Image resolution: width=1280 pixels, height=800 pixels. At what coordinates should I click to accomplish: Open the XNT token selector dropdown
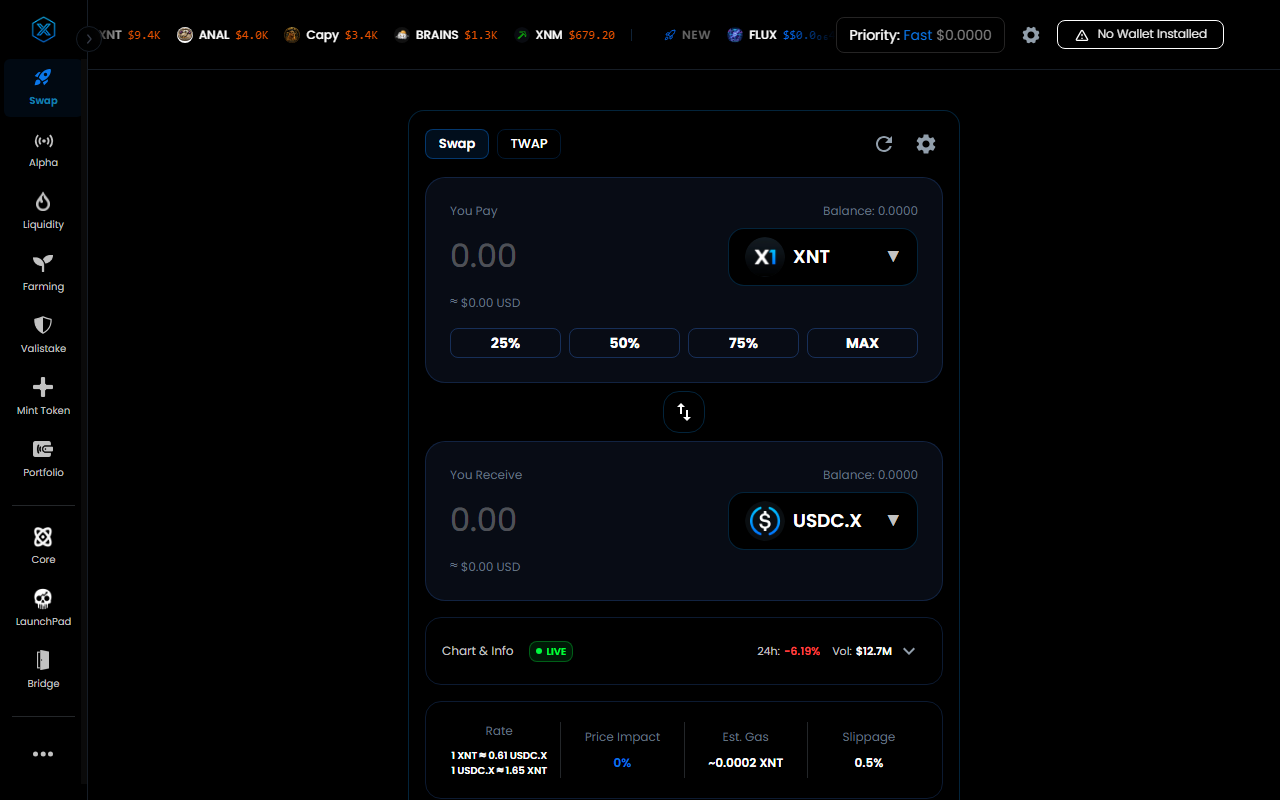click(823, 257)
